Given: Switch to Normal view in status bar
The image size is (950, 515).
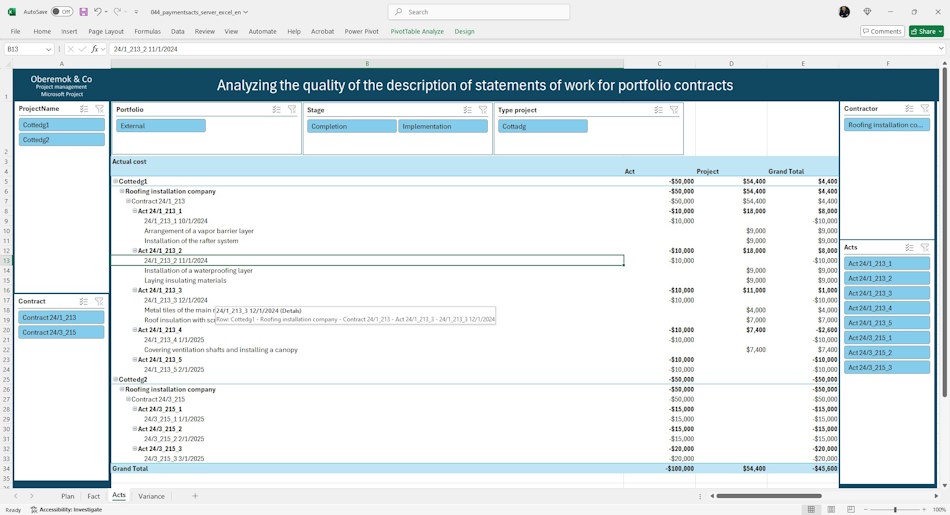Looking at the screenshot, I should pos(811,510).
